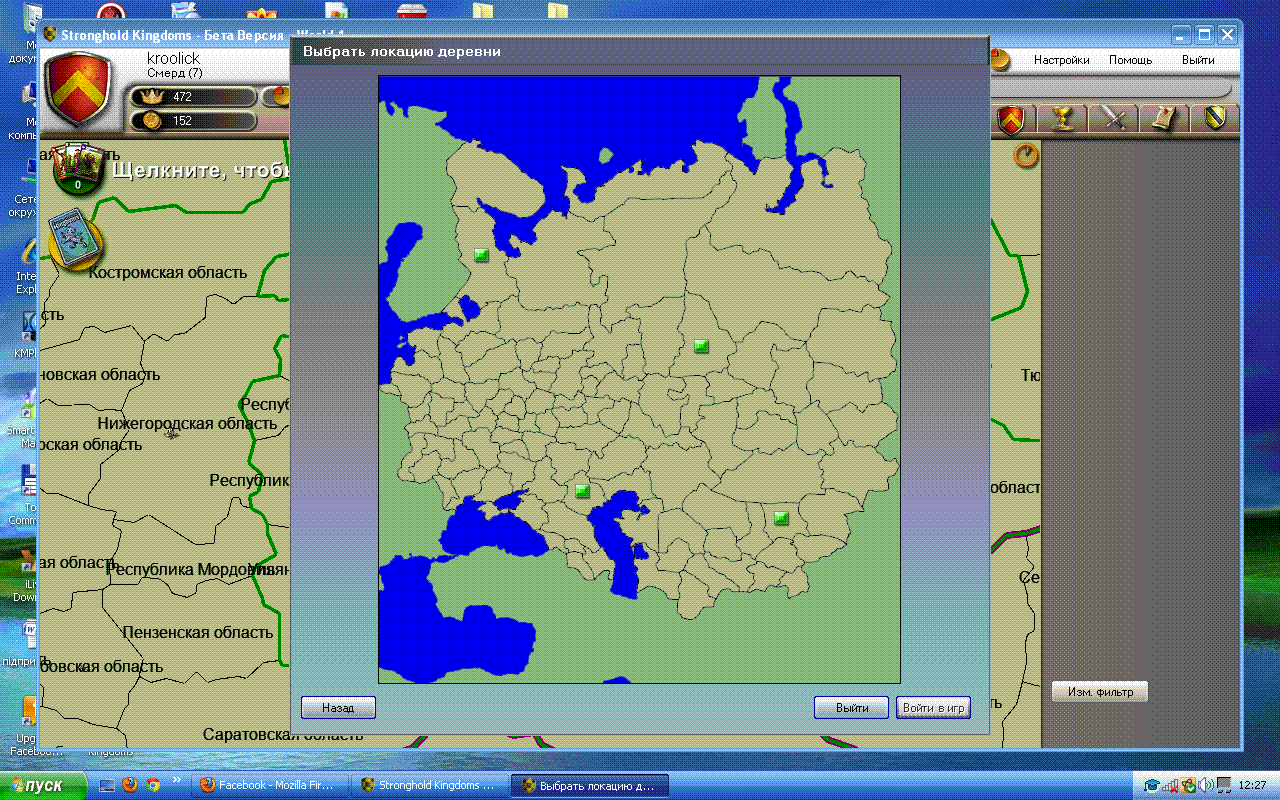Click the Саратовская область label on the map
The height and width of the screenshot is (800, 1280).
(x=283, y=734)
